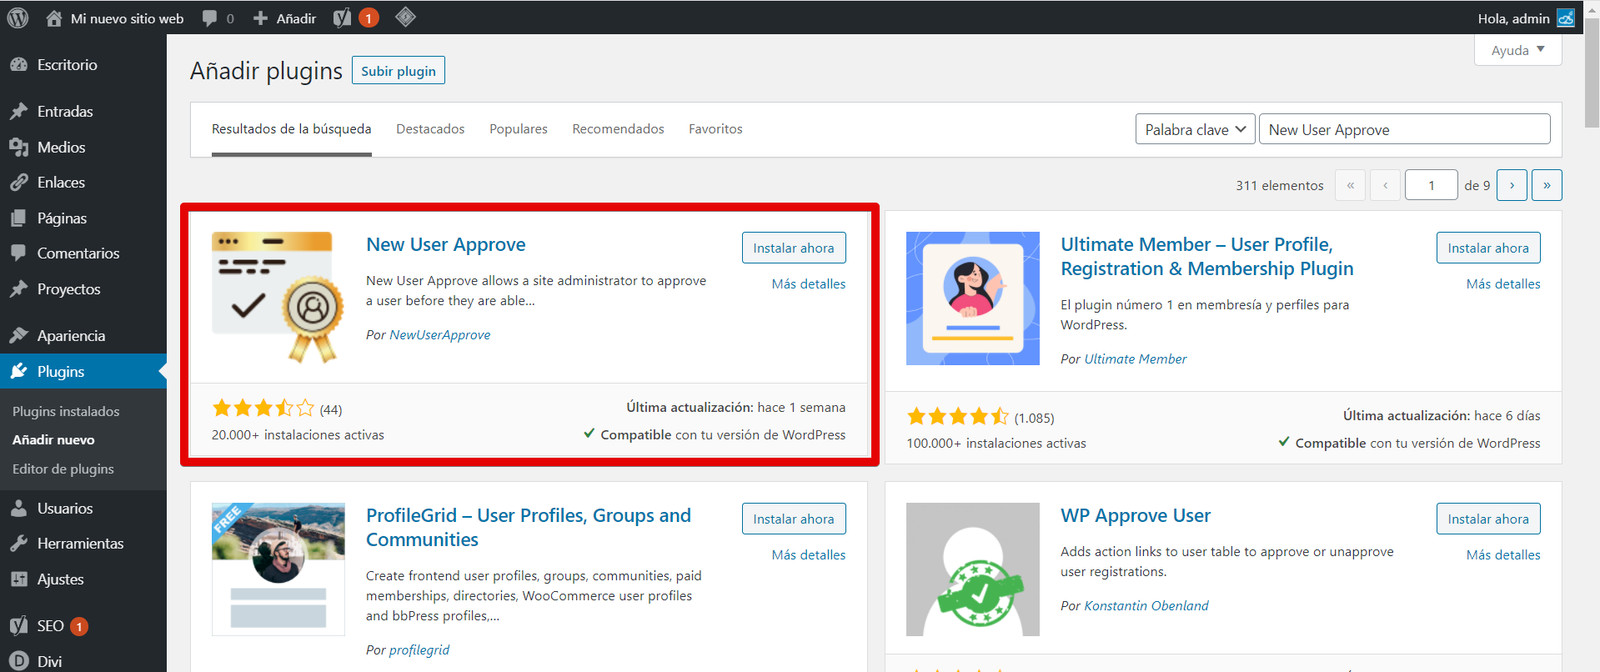Click profilegrid author link
The image size is (1600, 672).
419,650
